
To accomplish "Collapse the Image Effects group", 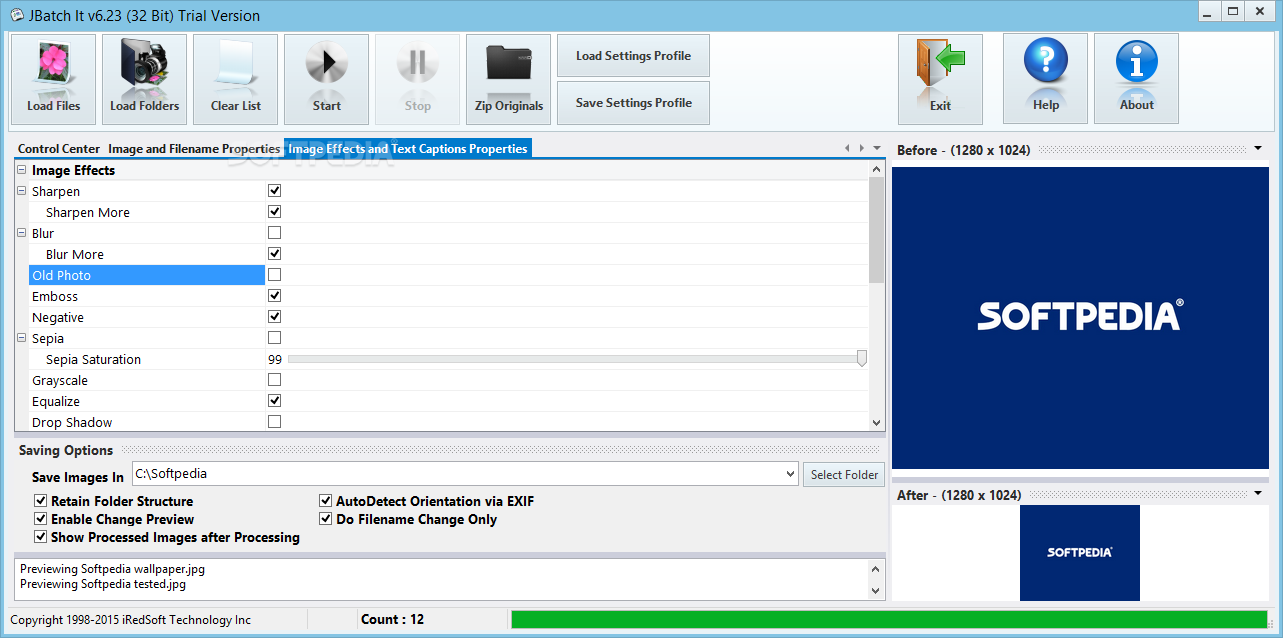I will [x=22, y=170].
